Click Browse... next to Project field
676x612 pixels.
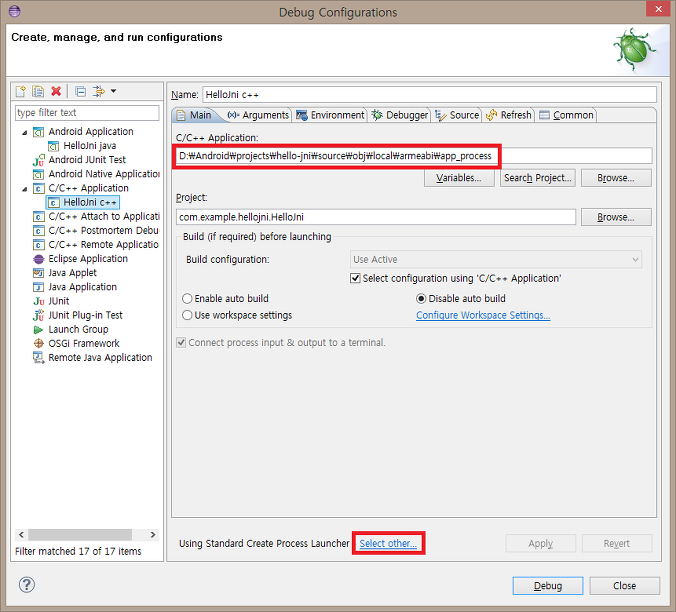[616, 217]
